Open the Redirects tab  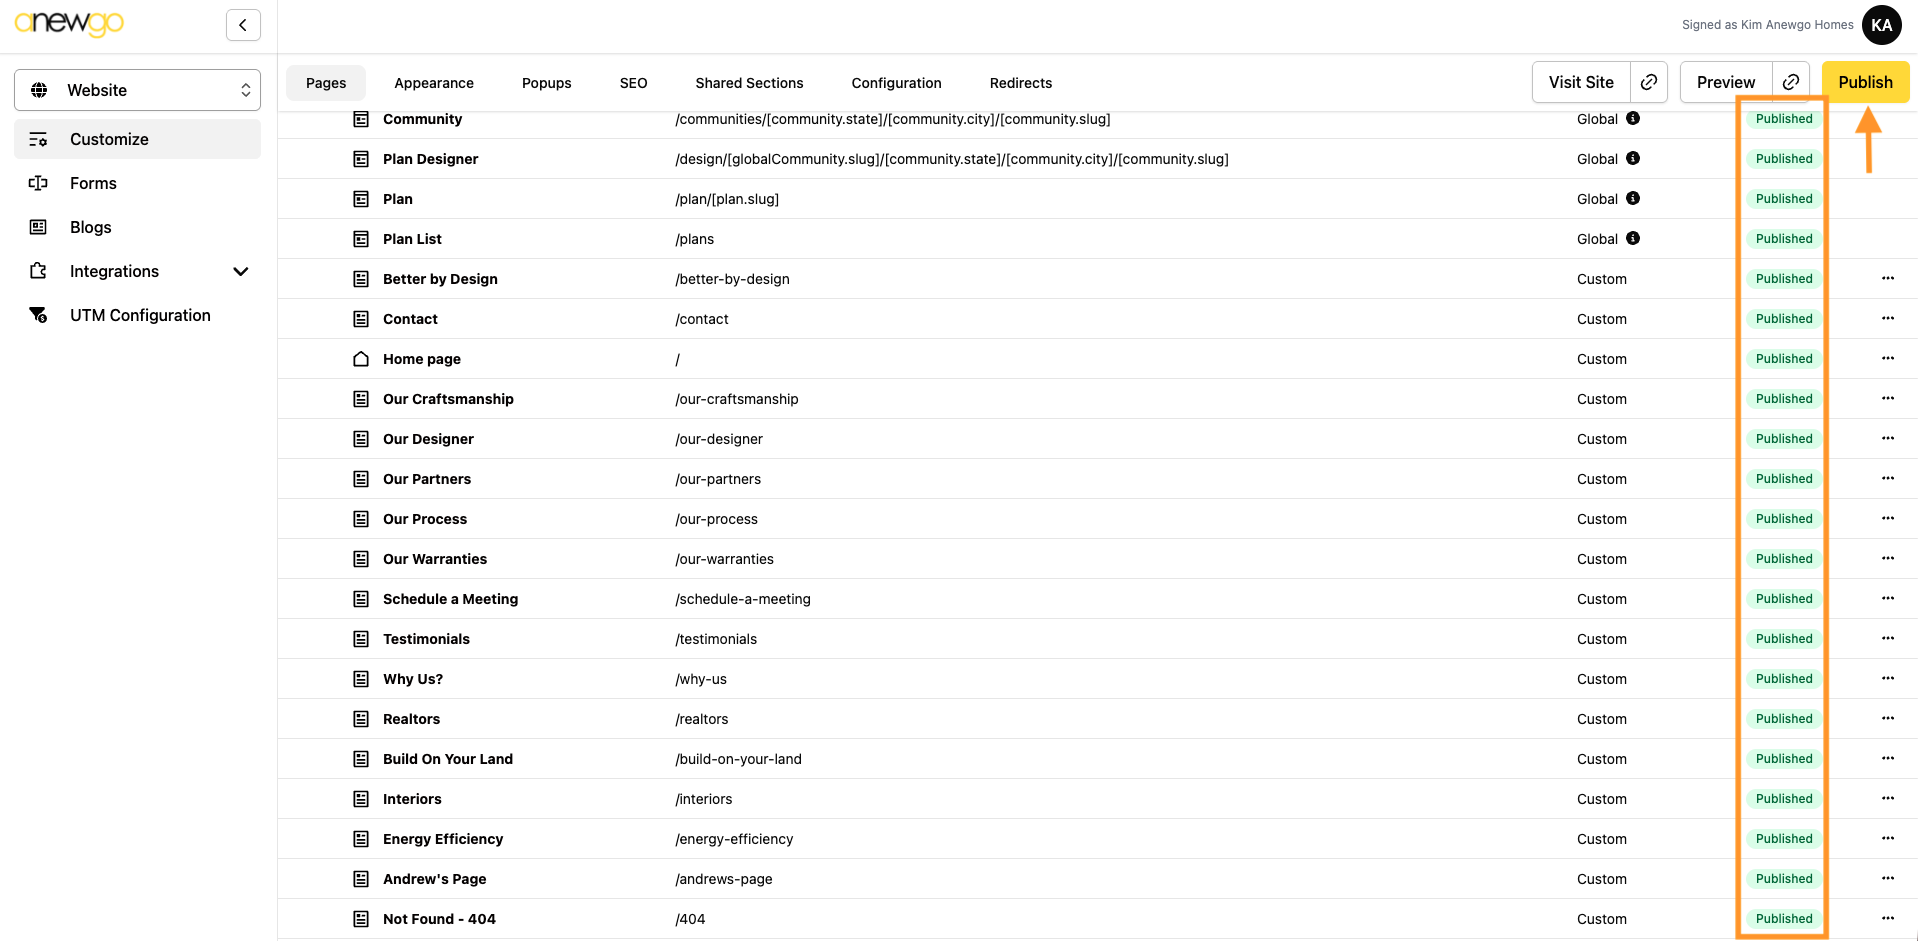[1020, 83]
